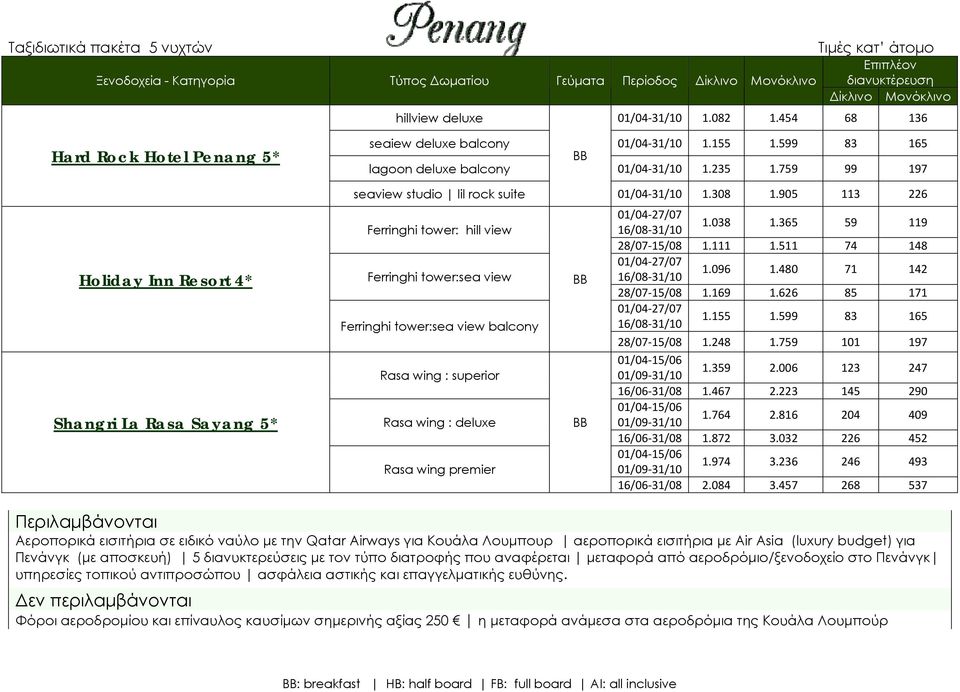This screenshot has width=960, height=692.
Task: Click the 'Rasa wing : deluxe' cell
Action: point(439,423)
